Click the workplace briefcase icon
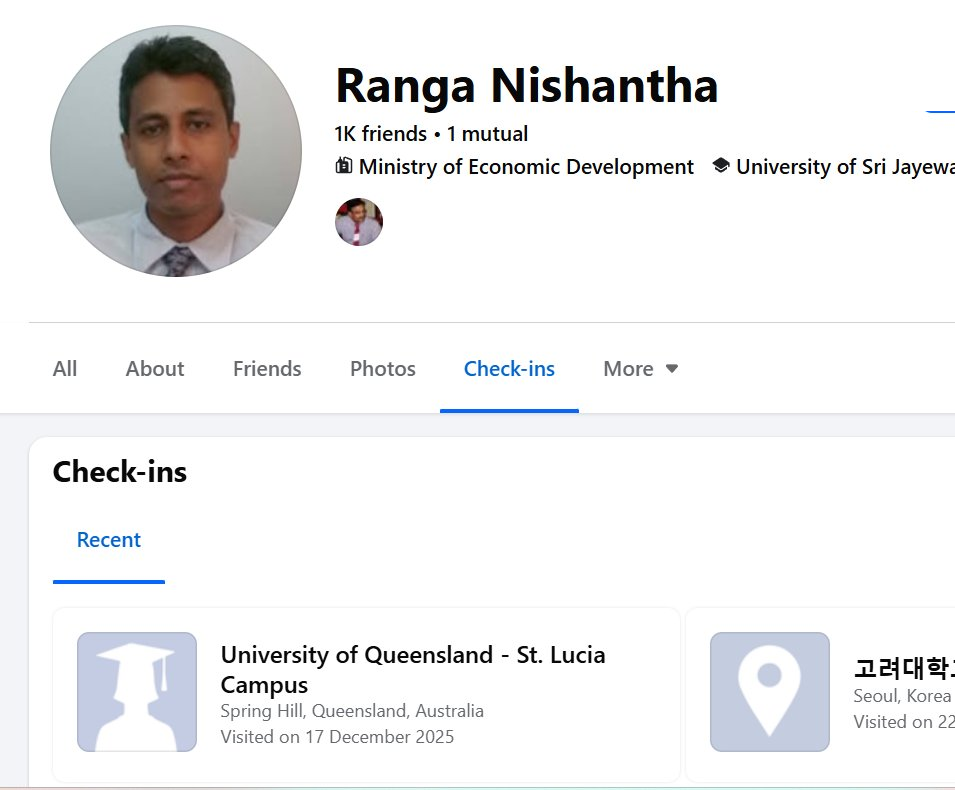This screenshot has height=790, width=955. point(344,165)
